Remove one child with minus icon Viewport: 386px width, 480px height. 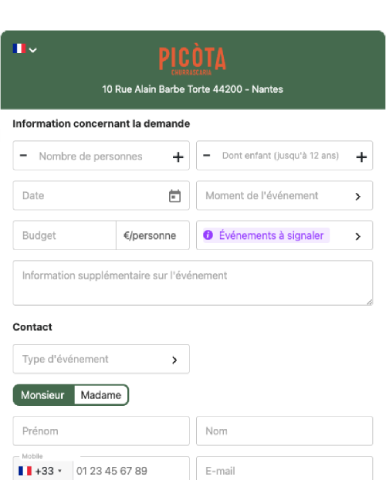click(207, 155)
